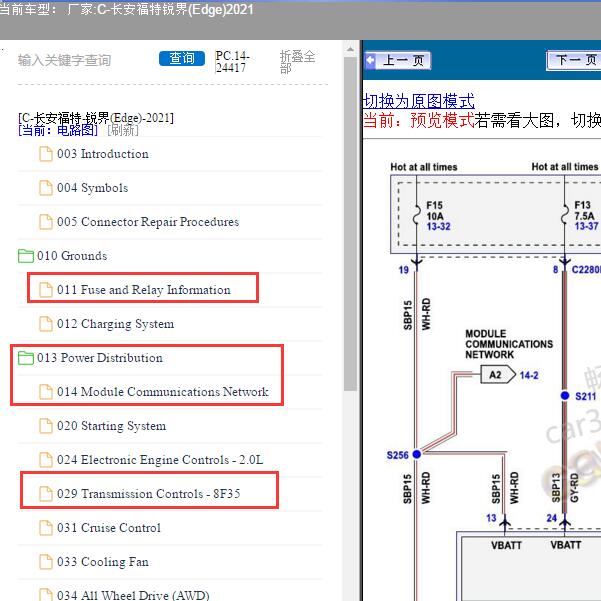The width and height of the screenshot is (601, 601).
Task: Click document icon beside 024 Electronic Engine Controls
Action: (46, 460)
